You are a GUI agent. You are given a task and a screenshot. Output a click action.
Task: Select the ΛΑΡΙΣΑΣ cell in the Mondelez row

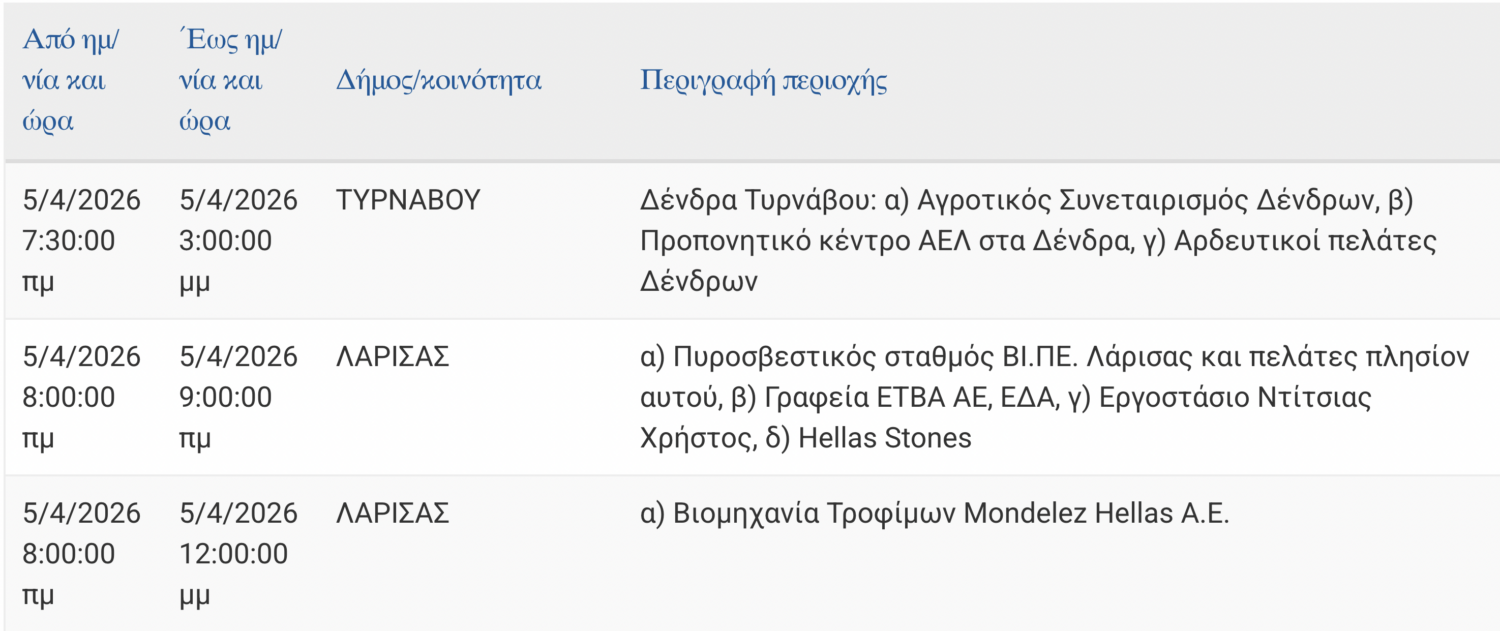[393, 514]
